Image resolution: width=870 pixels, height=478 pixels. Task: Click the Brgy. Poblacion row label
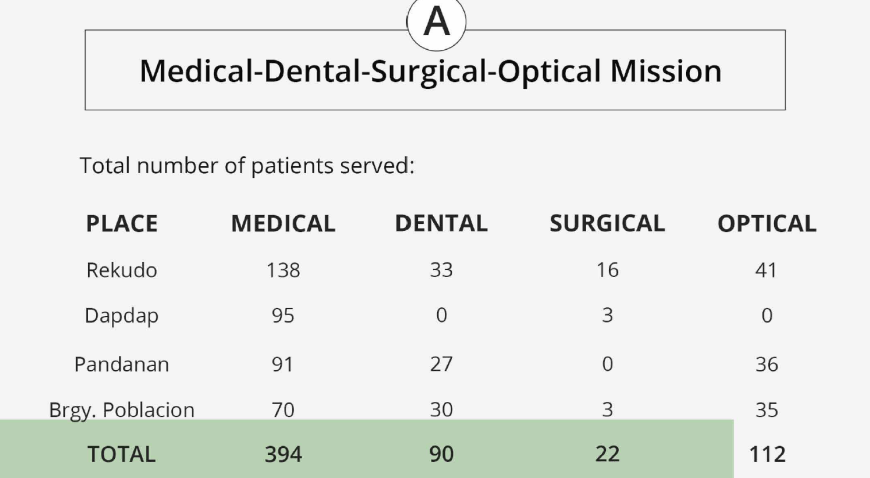pyautogui.click(x=122, y=410)
